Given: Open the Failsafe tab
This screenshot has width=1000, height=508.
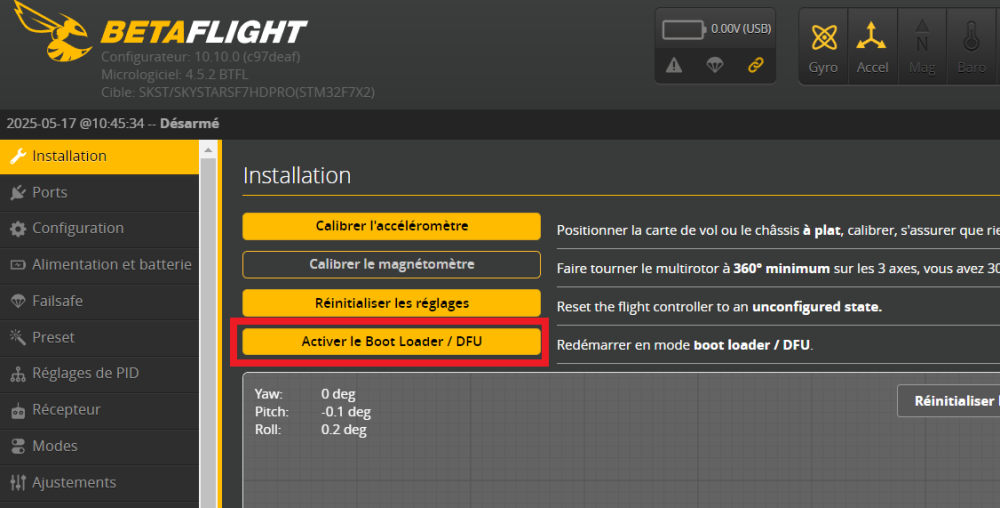Looking at the screenshot, I should (x=57, y=301).
